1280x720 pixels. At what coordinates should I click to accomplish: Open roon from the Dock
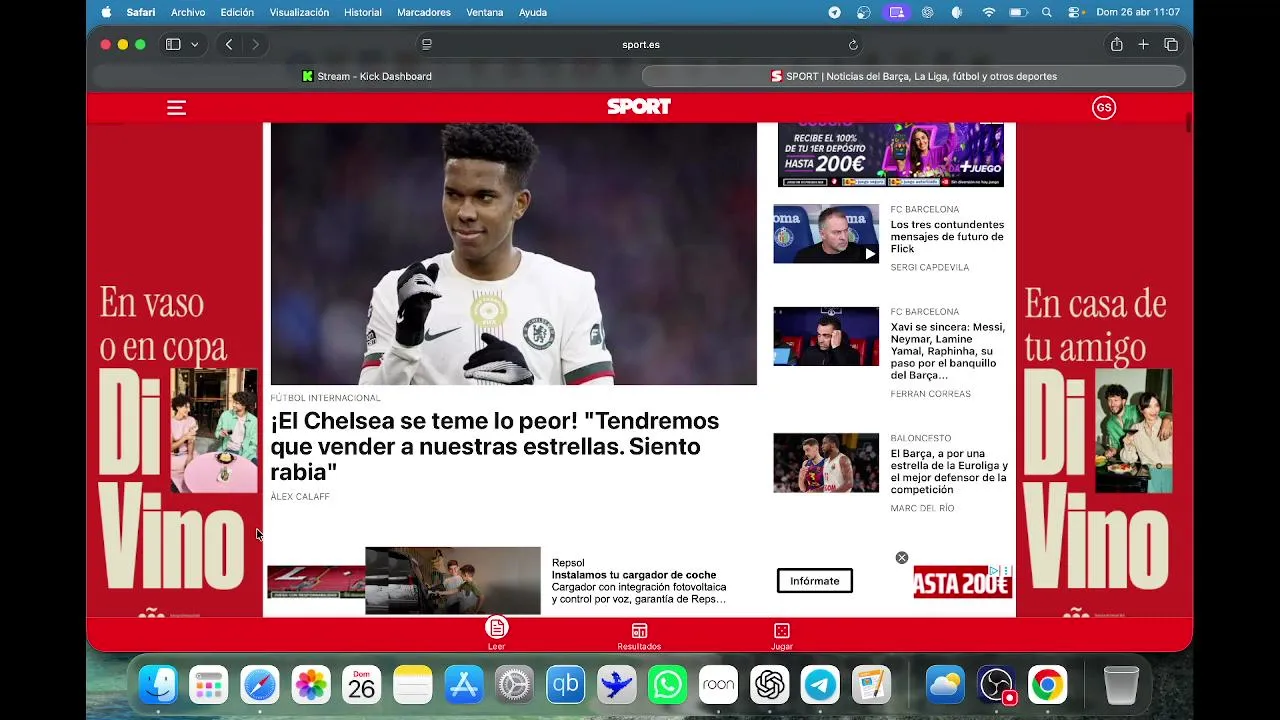(718, 685)
